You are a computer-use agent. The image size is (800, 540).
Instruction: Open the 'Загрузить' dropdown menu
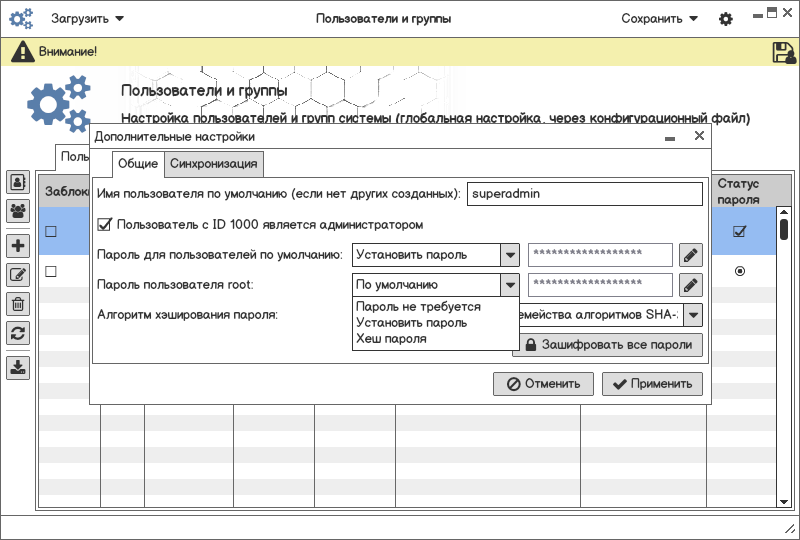88,18
